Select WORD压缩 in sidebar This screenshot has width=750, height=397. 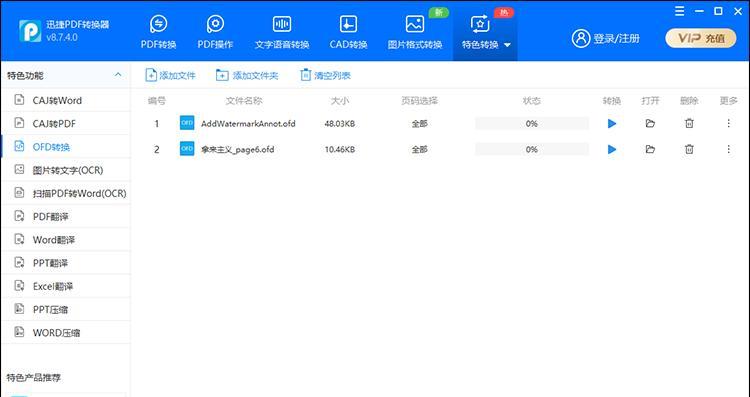coord(66,332)
